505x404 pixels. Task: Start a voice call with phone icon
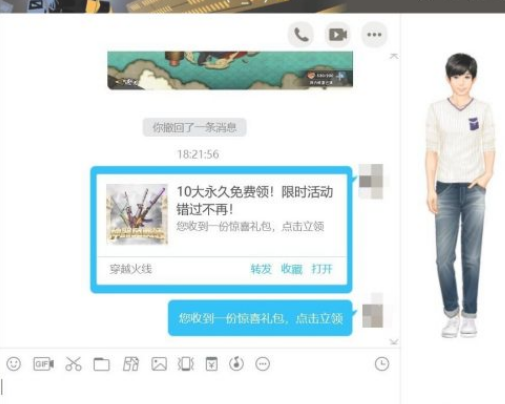click(x=301, y=34)
